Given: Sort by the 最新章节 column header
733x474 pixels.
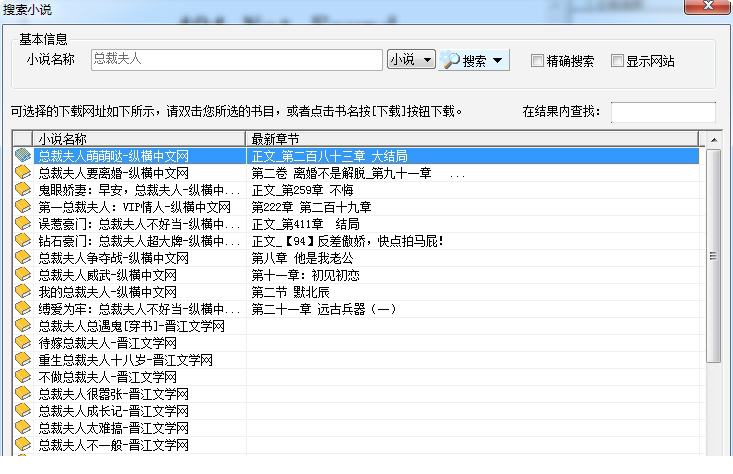Looking at the screenshot, I should 472,139.
